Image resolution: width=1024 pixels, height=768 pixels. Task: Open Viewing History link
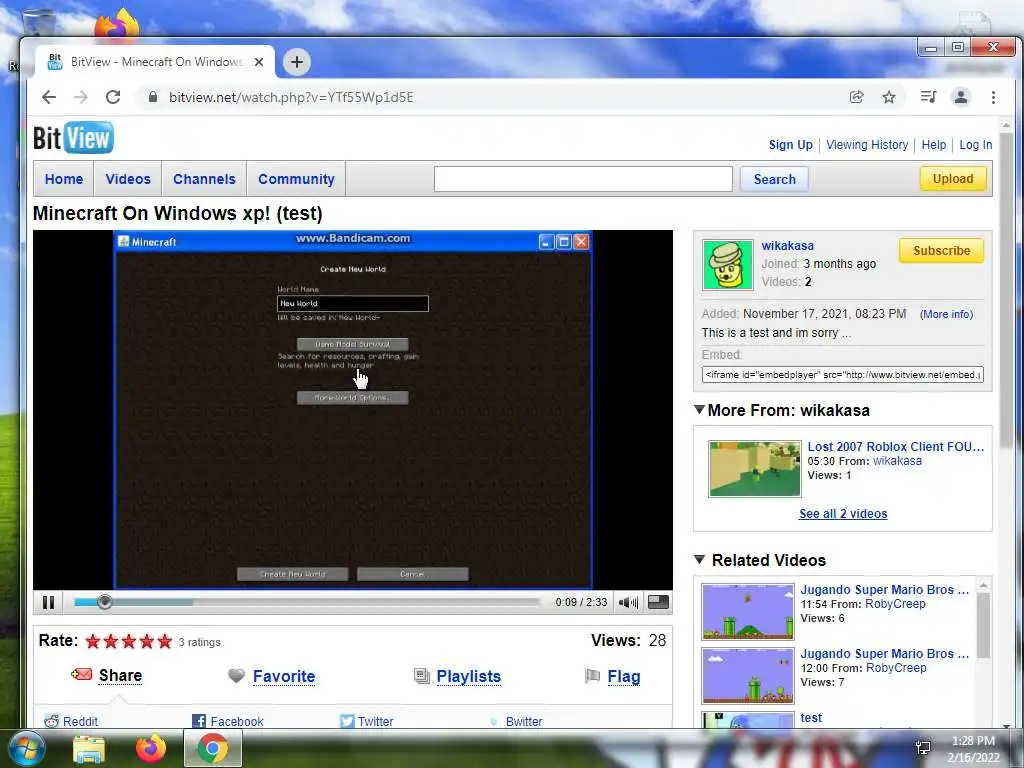pos(867,145)
